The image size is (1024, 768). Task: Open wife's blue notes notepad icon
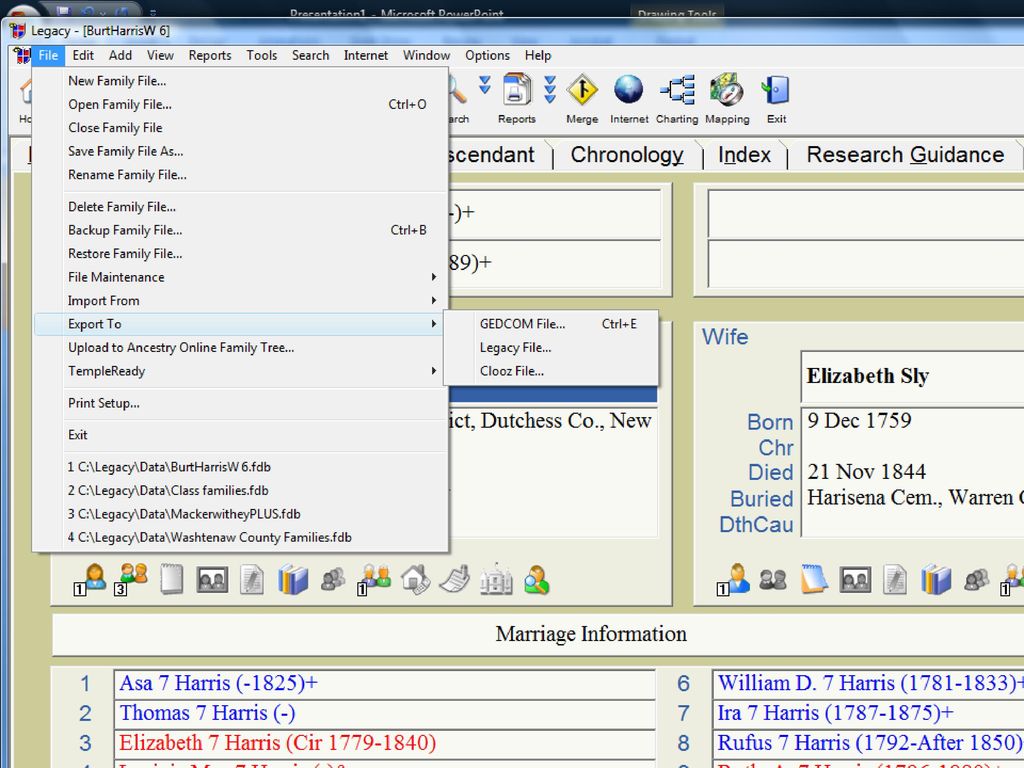pos(814,579)
